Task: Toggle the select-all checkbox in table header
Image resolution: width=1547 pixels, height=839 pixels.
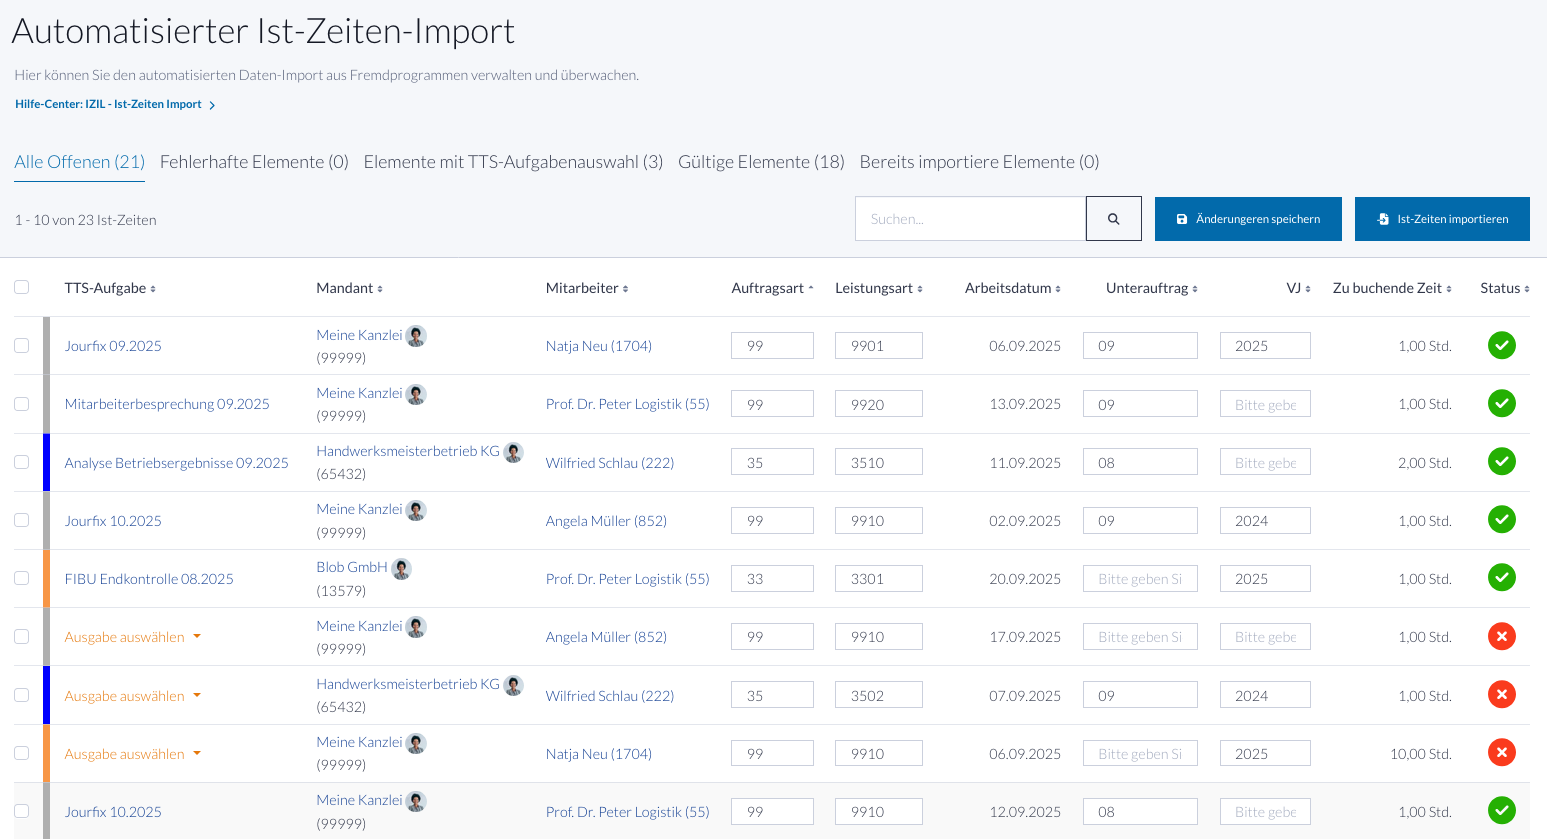Action: 22,288
